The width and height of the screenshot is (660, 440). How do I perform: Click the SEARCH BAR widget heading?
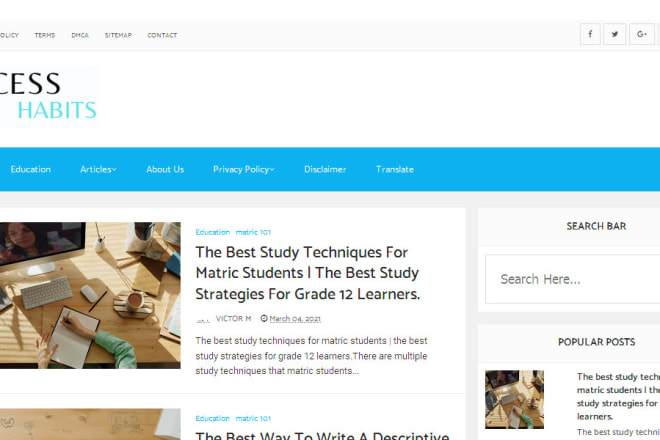[596, 226]
